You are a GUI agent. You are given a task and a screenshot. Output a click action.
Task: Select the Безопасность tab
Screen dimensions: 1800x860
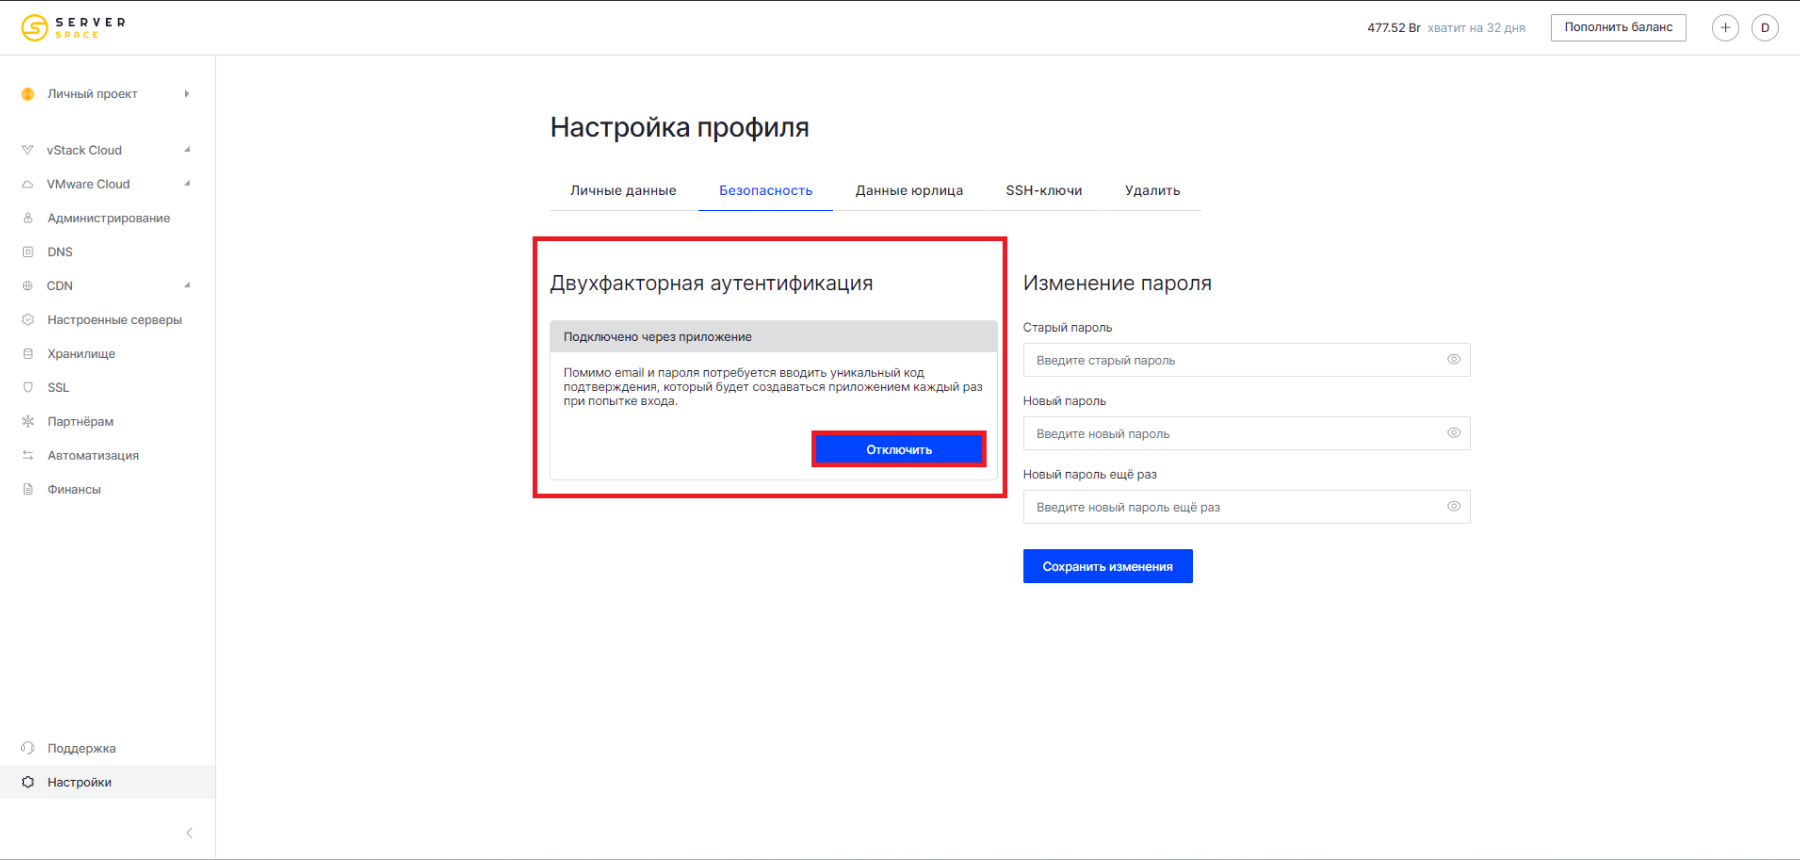click(766, 190)
